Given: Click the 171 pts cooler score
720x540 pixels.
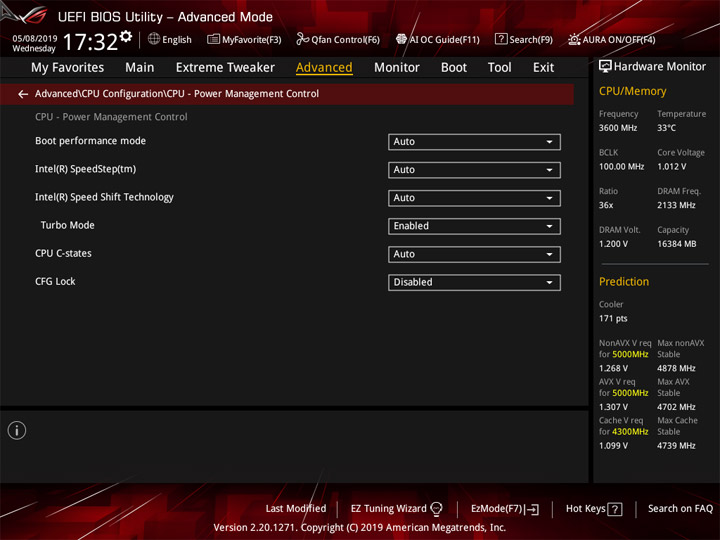Looking at the screenshot, I should (613, 318).
